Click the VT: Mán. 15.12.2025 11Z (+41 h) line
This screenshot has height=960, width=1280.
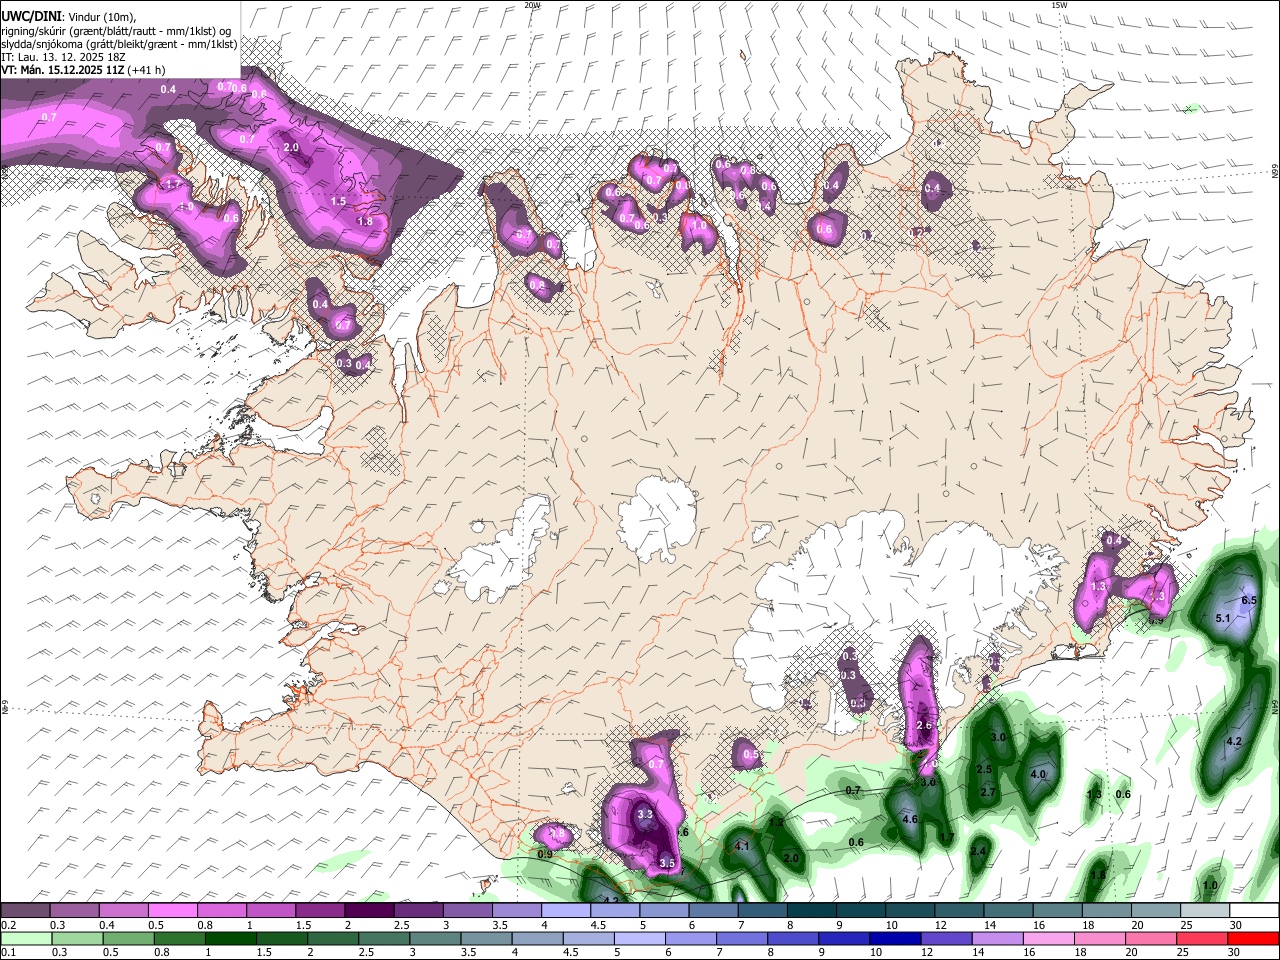click(83, 70)
